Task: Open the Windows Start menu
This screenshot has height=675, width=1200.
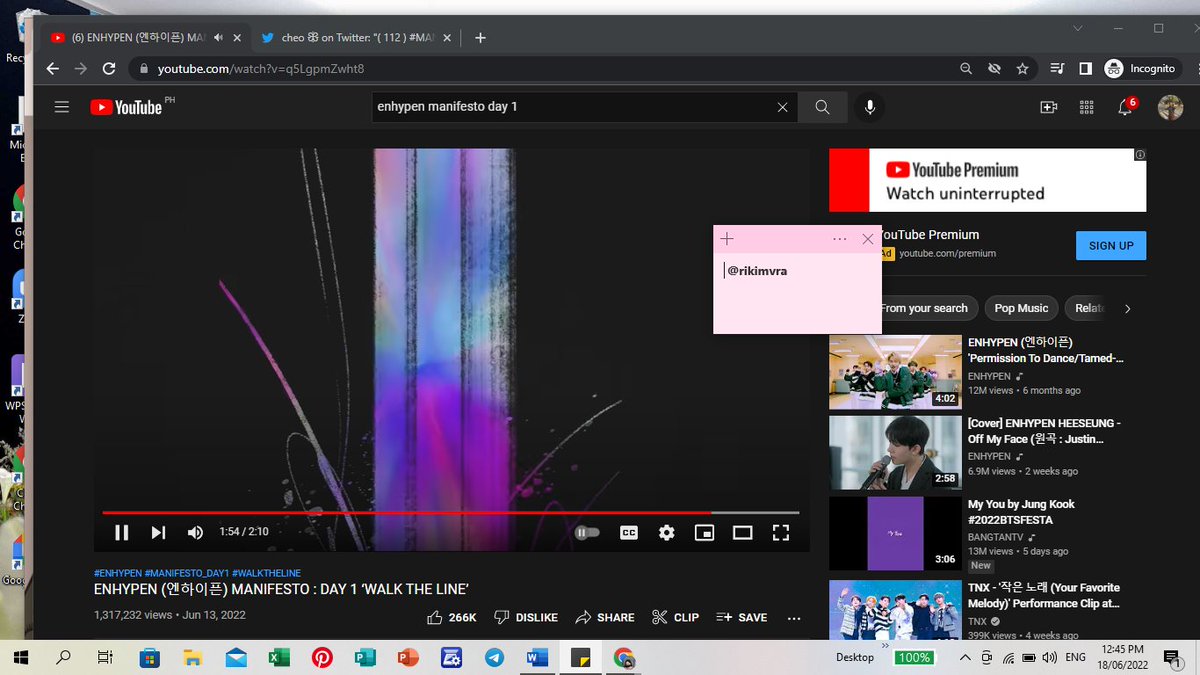Action: 21,657
